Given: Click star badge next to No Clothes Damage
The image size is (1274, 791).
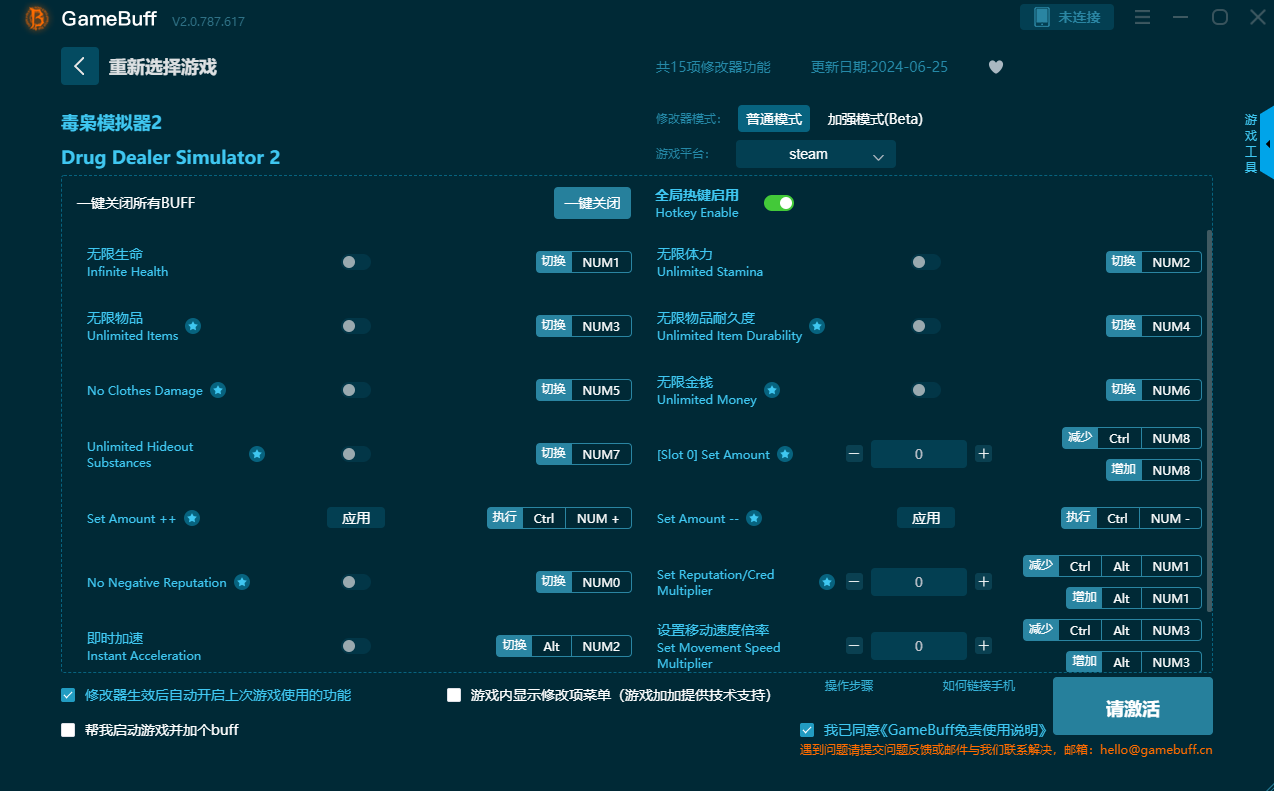Looking at the screenshot, I should click(x=218, y=390).
